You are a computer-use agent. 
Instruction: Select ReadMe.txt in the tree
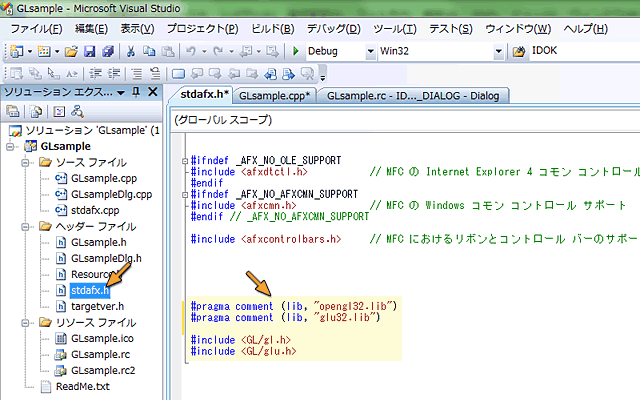coord(82,387)
